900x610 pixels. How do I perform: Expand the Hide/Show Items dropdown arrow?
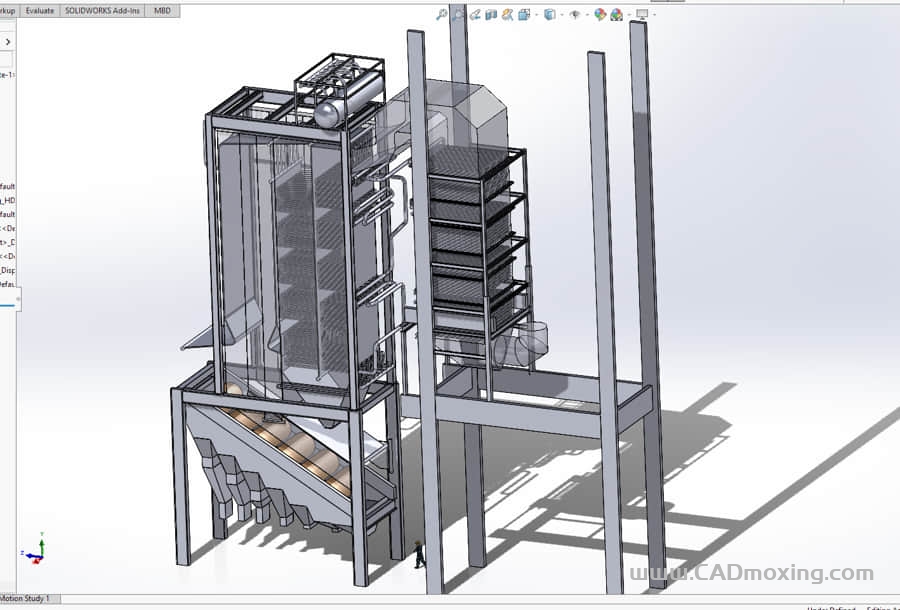[x=586, y=15]
